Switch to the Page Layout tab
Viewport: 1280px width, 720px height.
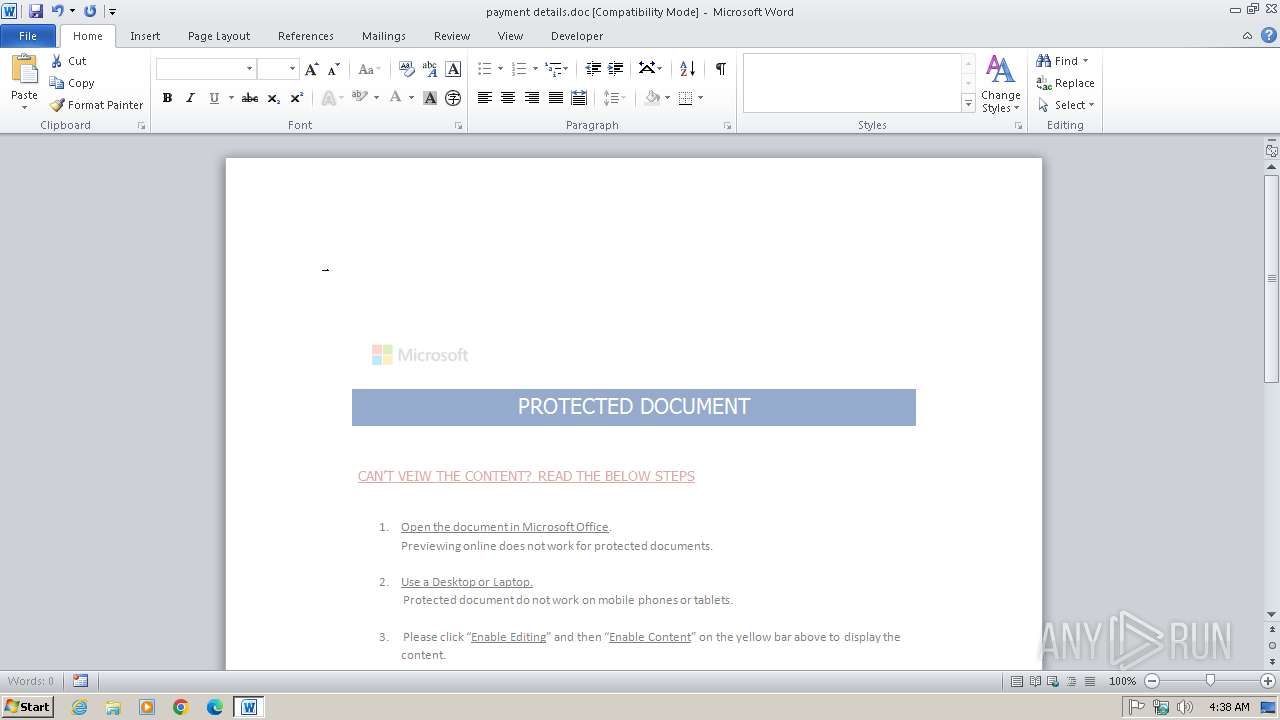[219, 36]
